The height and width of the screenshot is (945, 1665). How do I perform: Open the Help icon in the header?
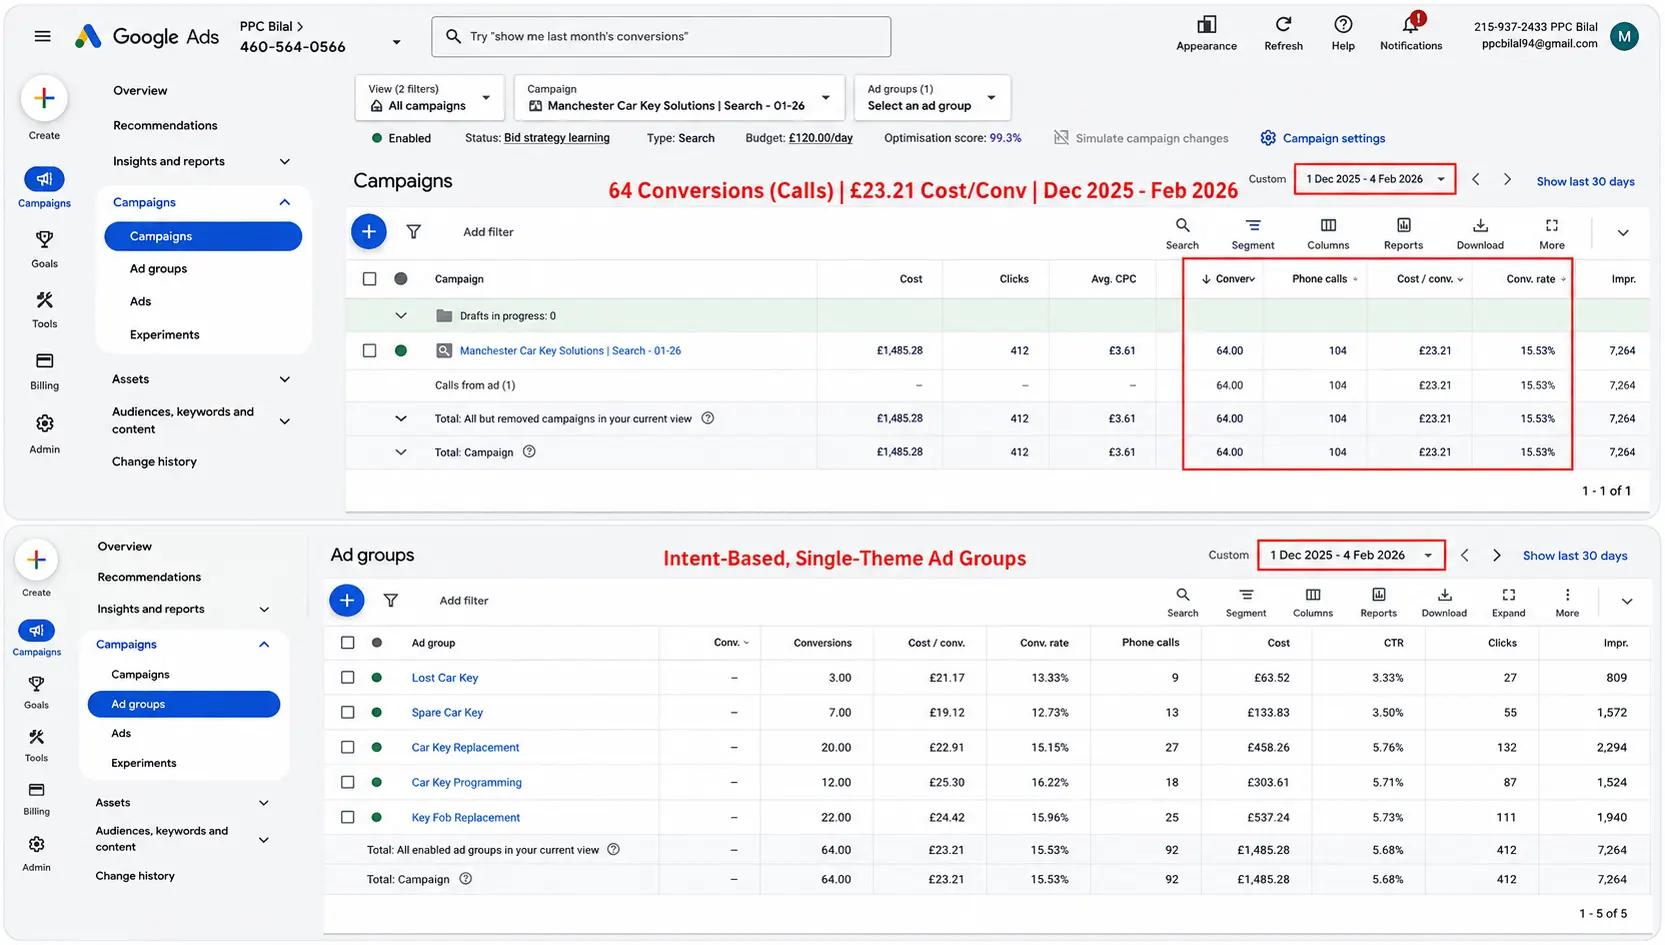(1343, 25)
